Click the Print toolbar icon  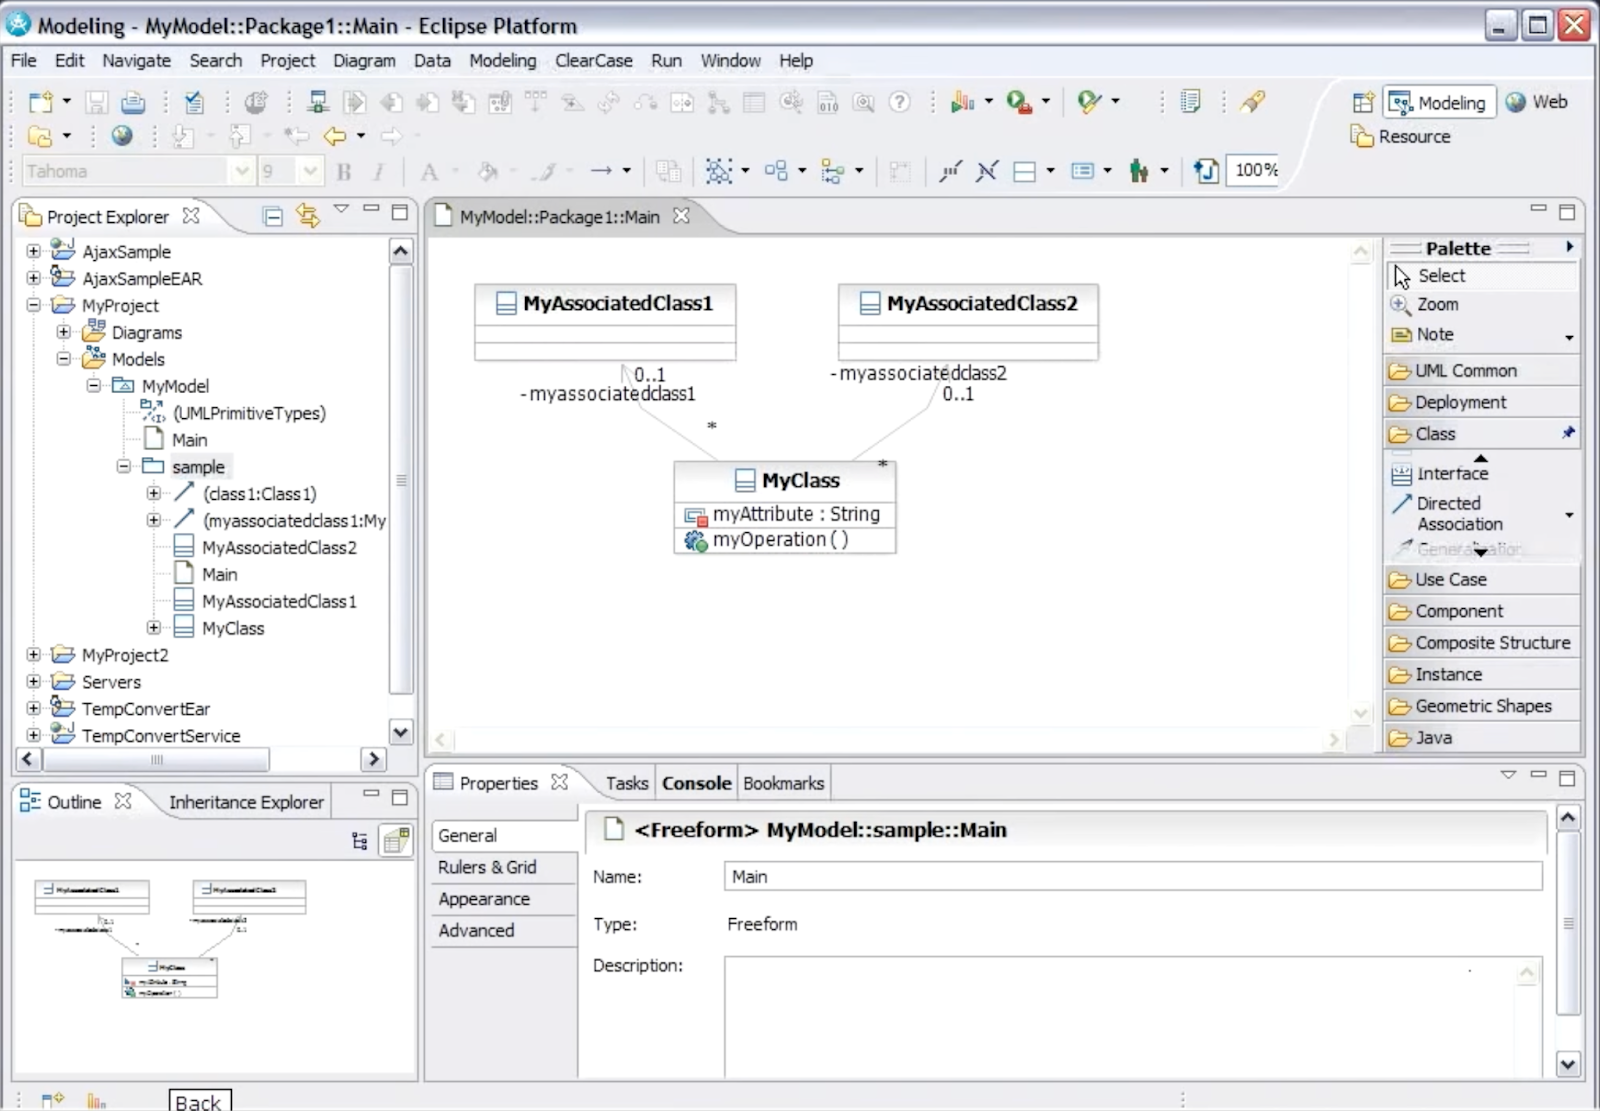[x=132, y=102]
